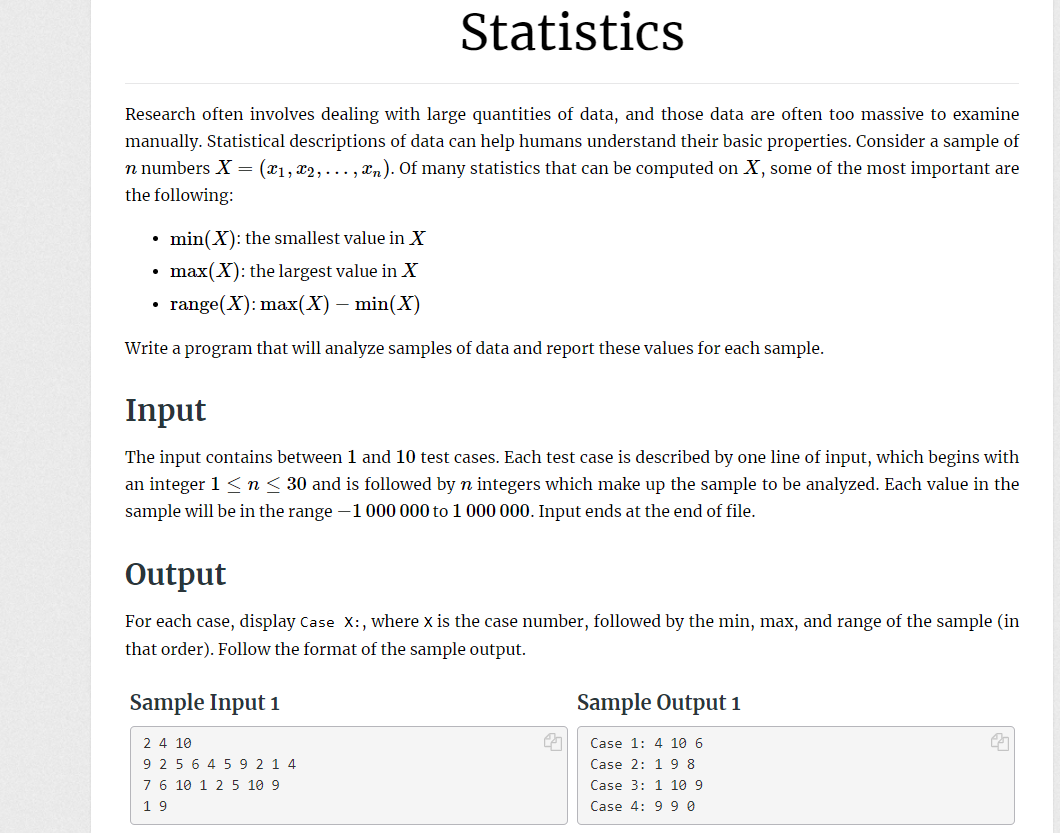The height and width of the screenshot is (833, 1060).
Task: Click the Sample Input 1 label
Action: [x=204, y=703]
